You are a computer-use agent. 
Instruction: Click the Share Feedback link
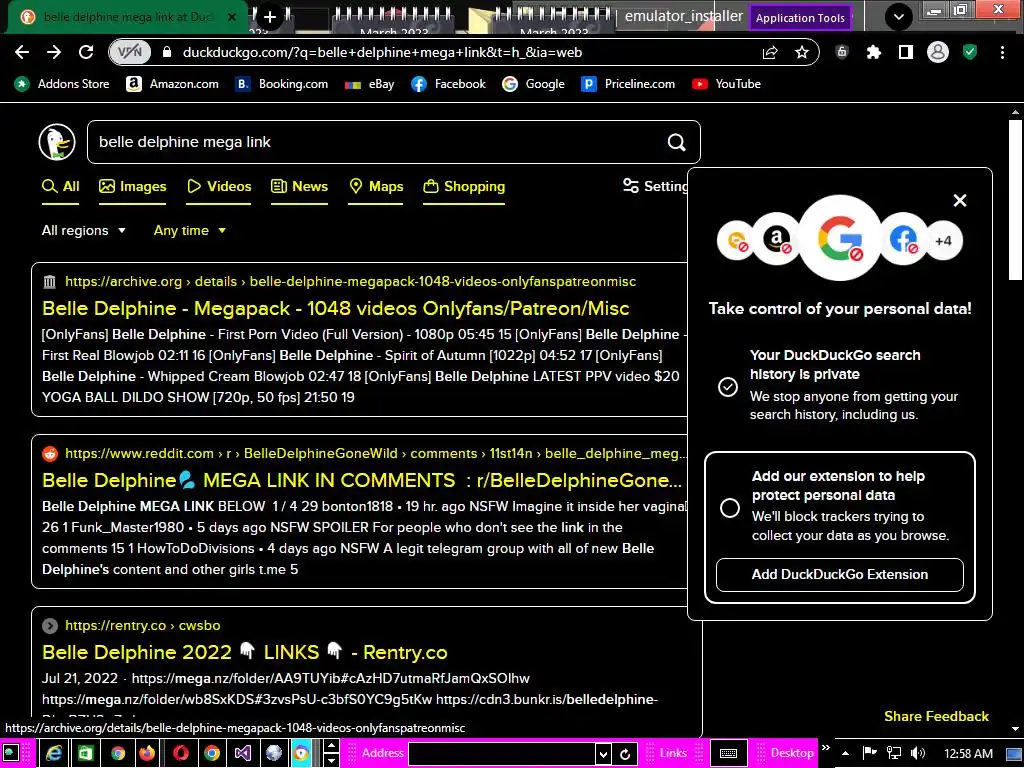point(936,716)
